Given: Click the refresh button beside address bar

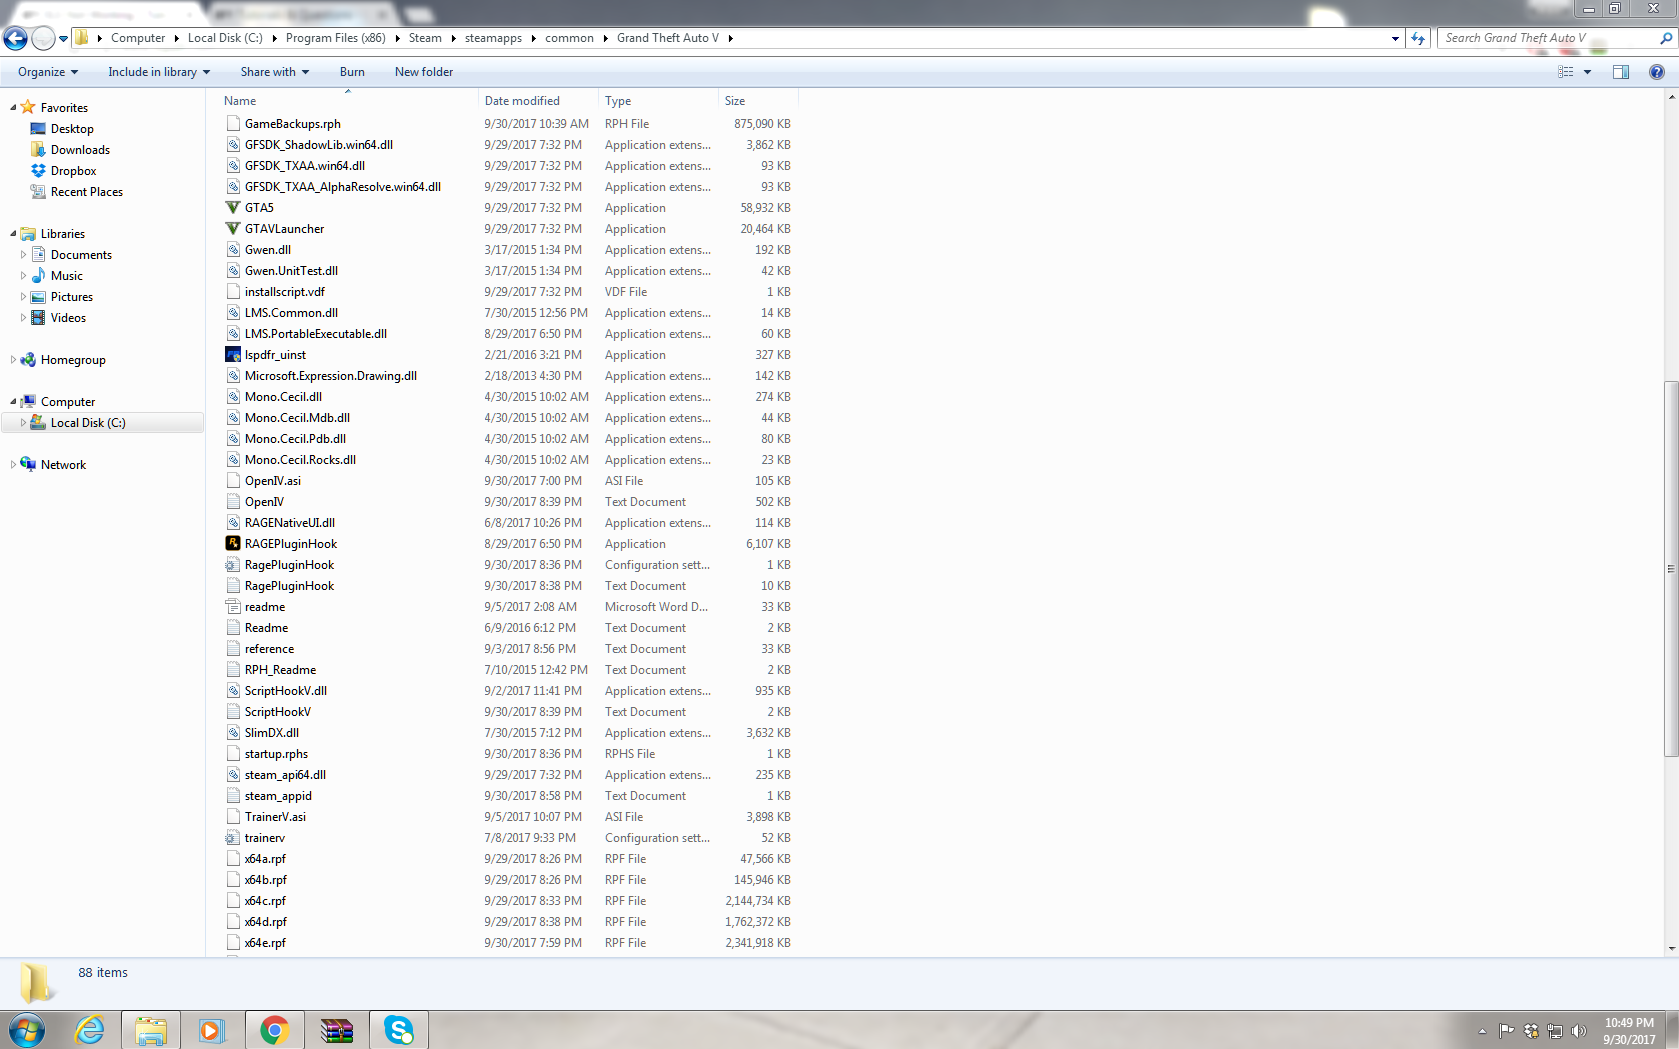Looking at the screenshot, I should [x=1418, y=38].
